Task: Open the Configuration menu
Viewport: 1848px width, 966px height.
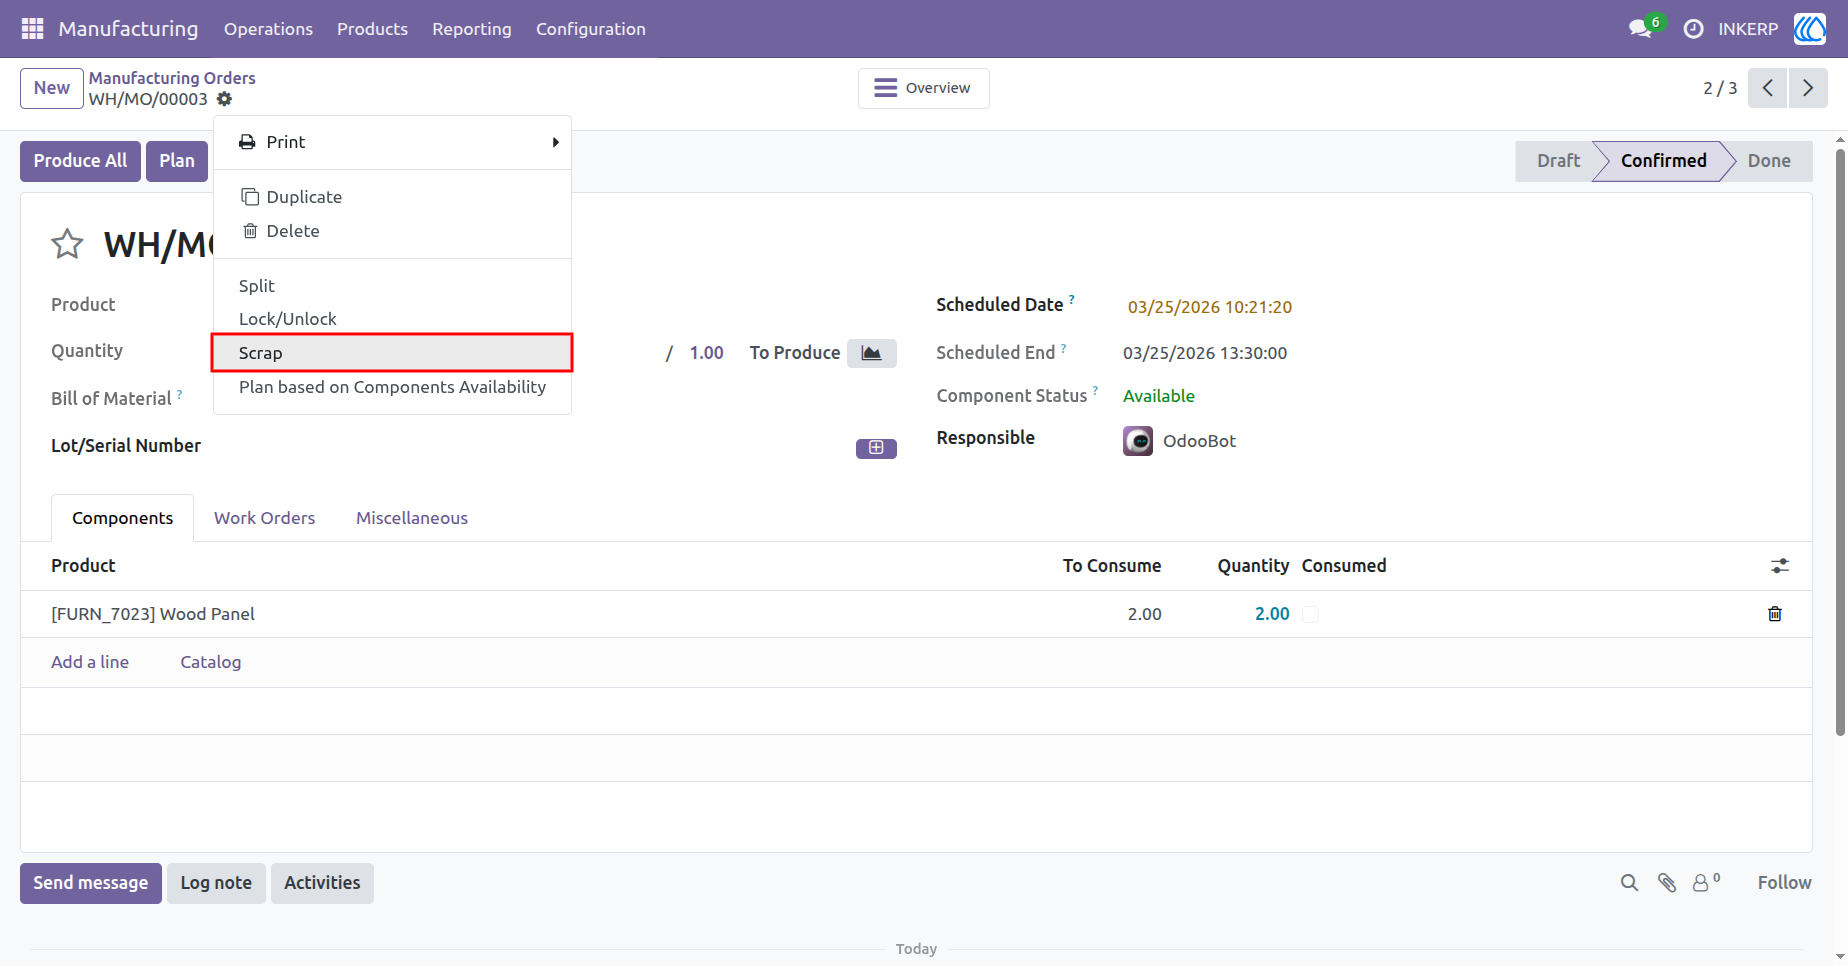Action: 591,29
